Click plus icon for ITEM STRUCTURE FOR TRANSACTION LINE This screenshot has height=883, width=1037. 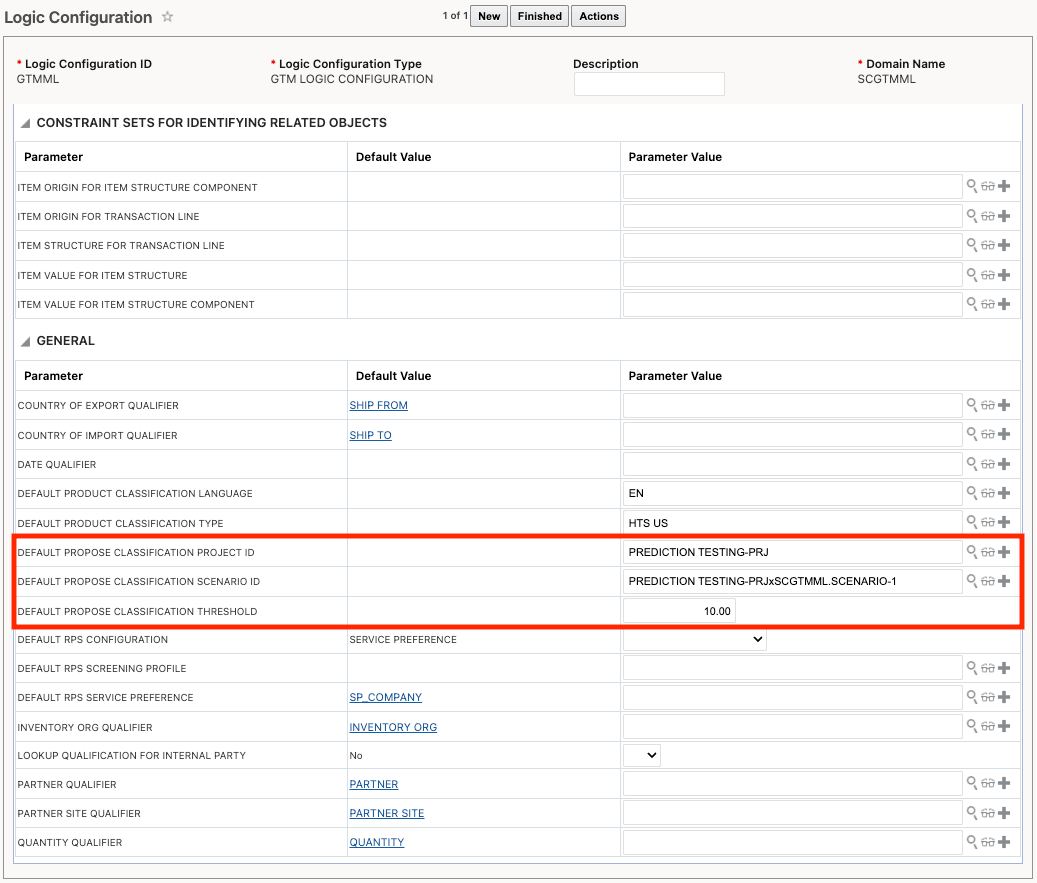1004,245
